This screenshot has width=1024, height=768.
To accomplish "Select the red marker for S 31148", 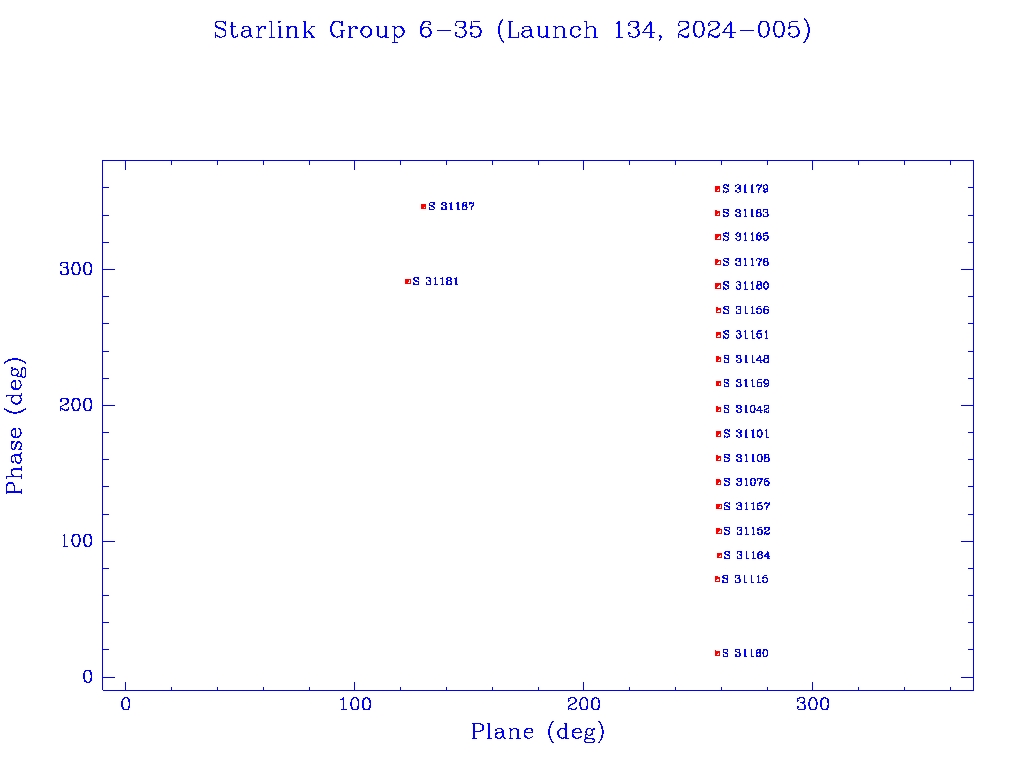I will point(718,359).
